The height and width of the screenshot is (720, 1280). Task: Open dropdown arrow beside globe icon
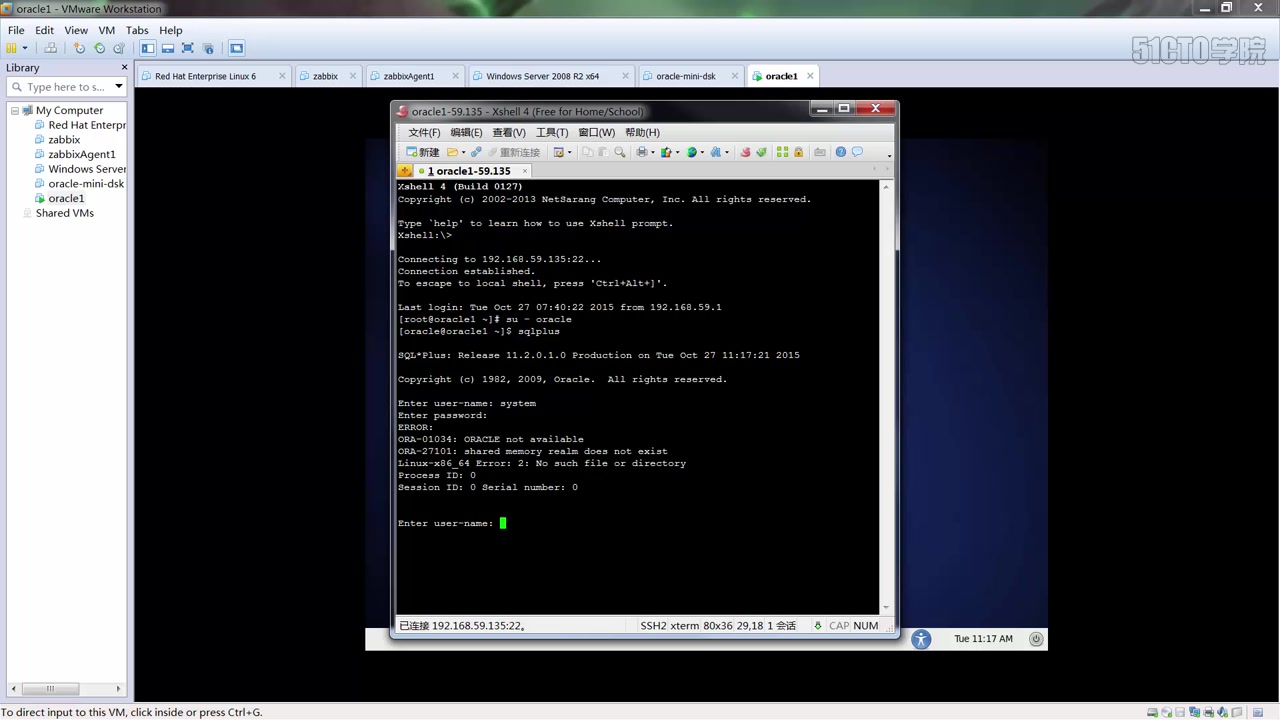point(702,153)
